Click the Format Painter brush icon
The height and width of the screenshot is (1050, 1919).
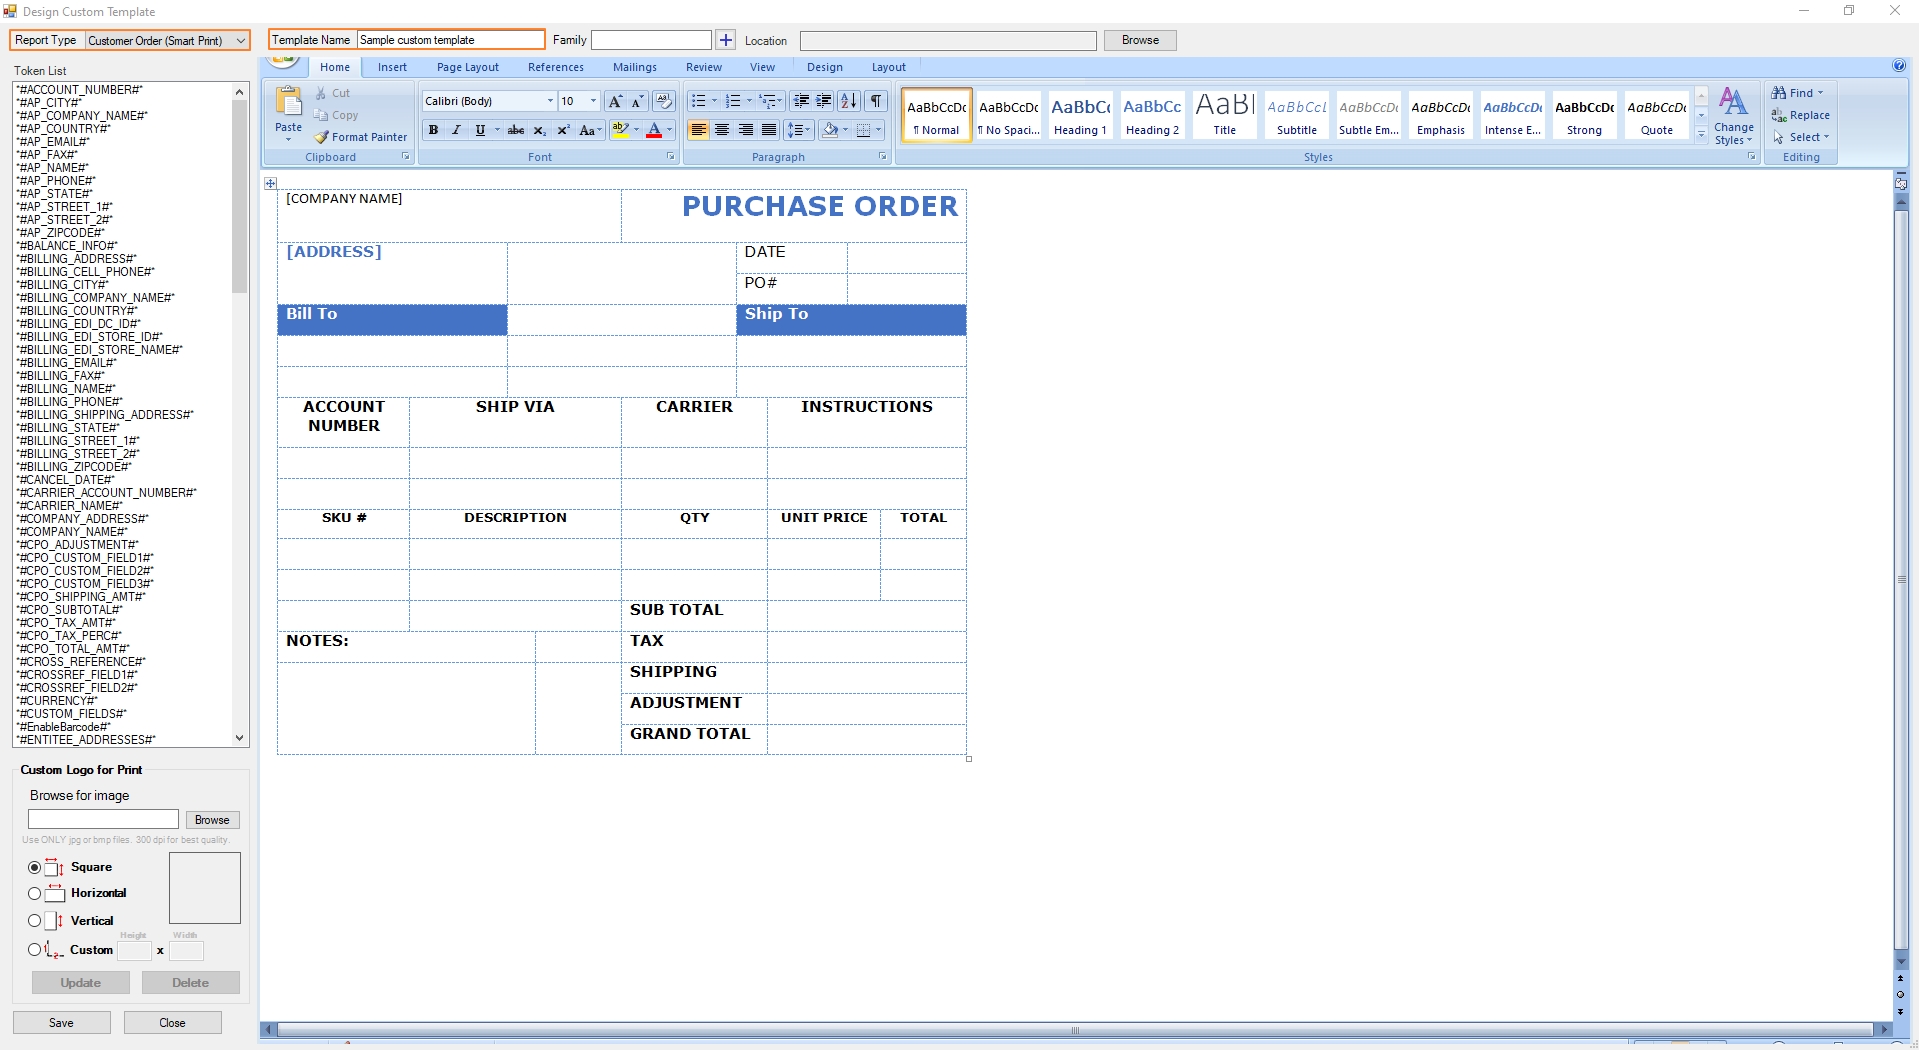click(x=322, y=137)
